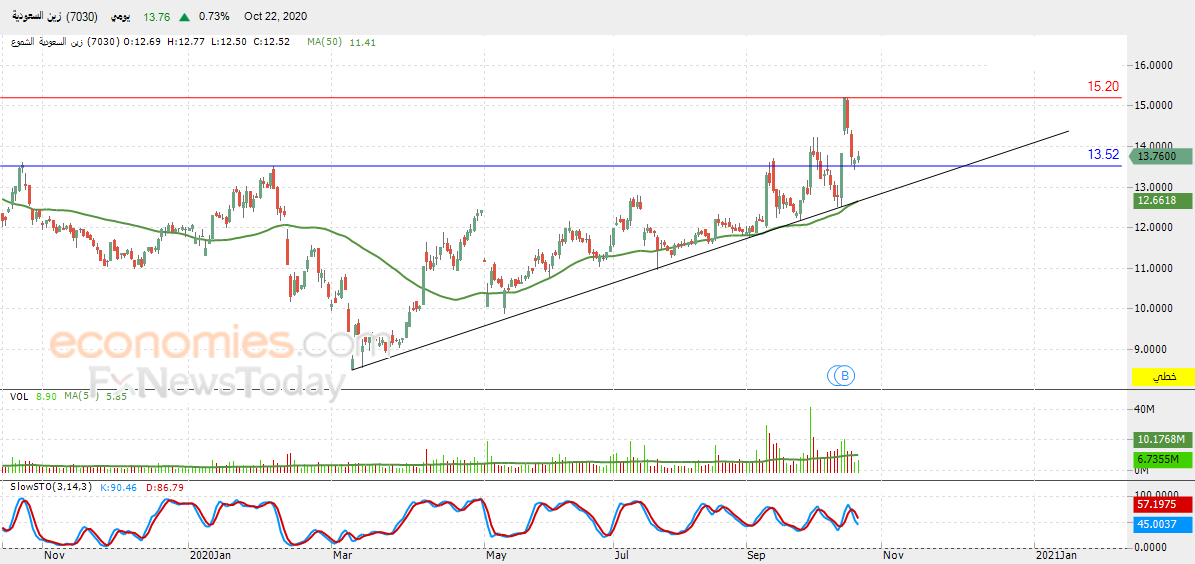Click the May time axis label
This screenshot has height=564, width=1195.
click(495, 556)
